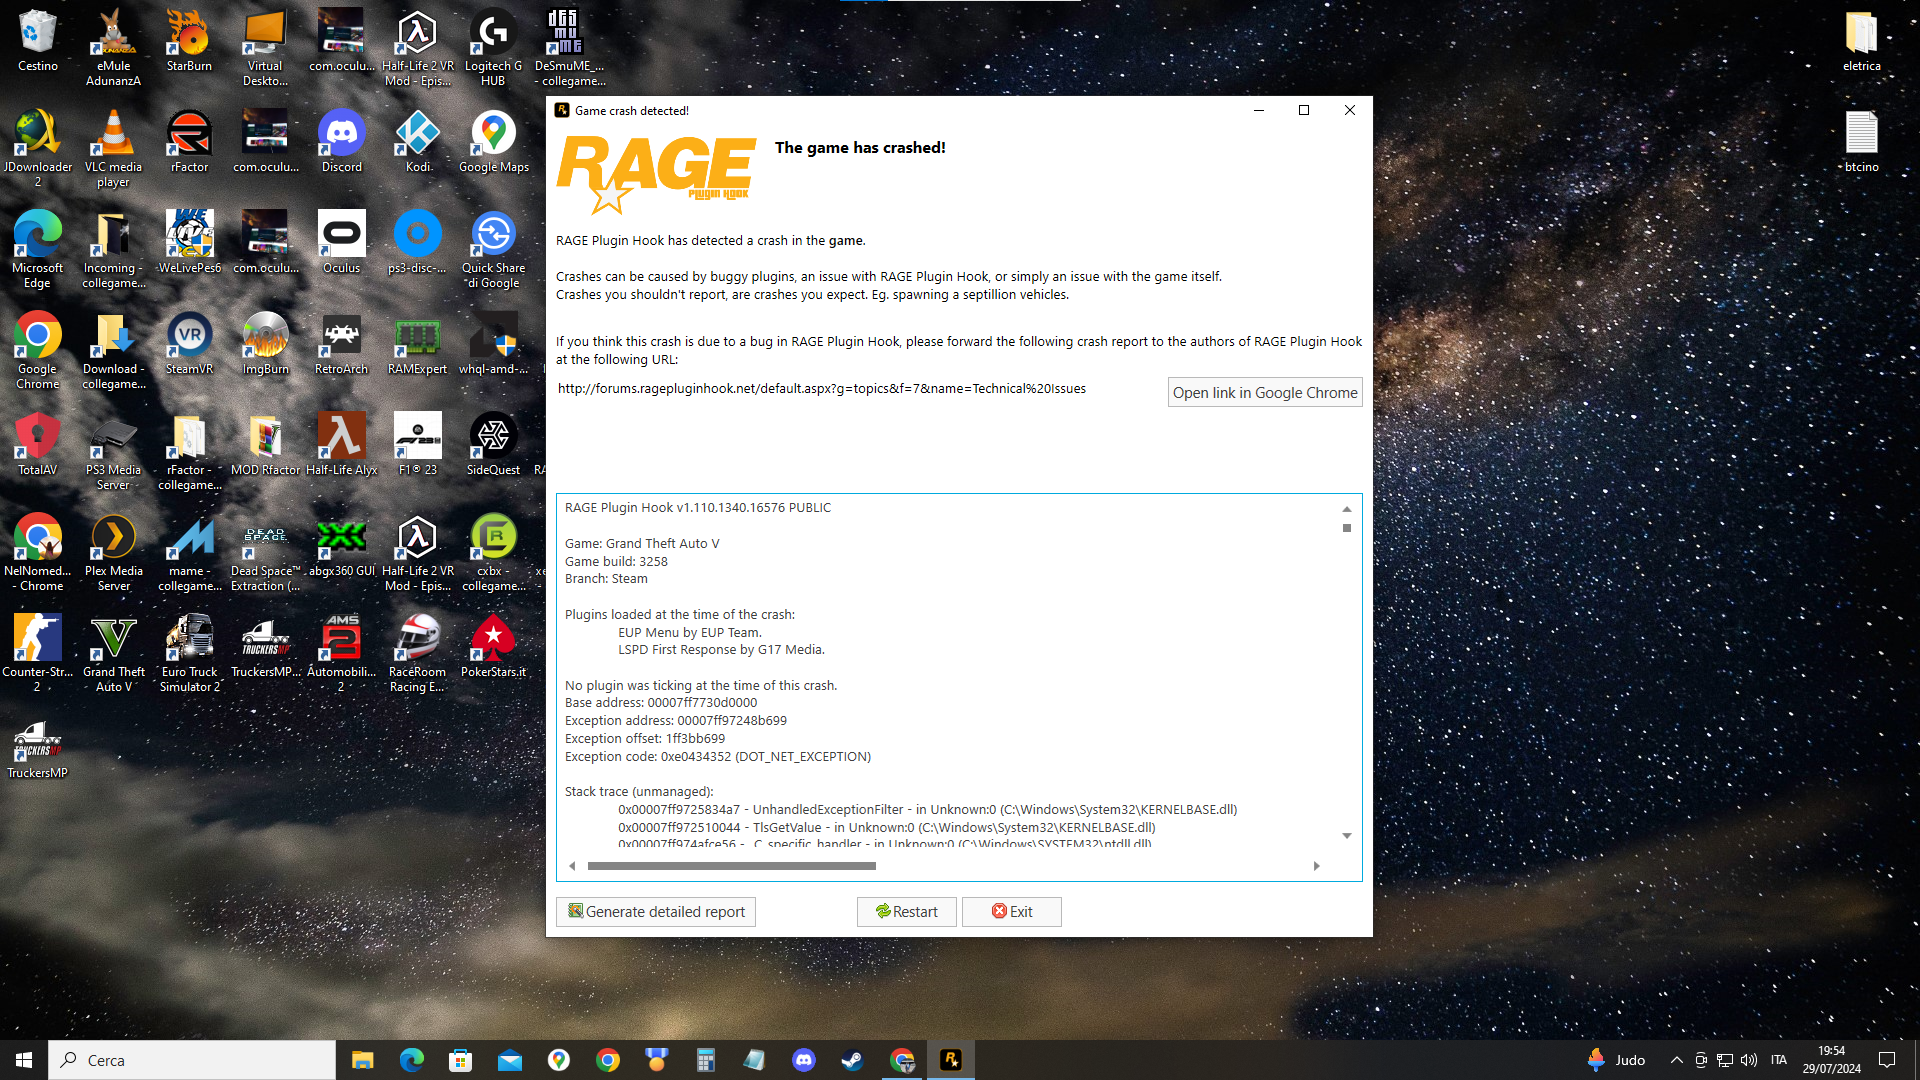Click the horizontal scrollbar thumb in log
This screenshot has height=1080, width=1920.
(x=731, y=866)
